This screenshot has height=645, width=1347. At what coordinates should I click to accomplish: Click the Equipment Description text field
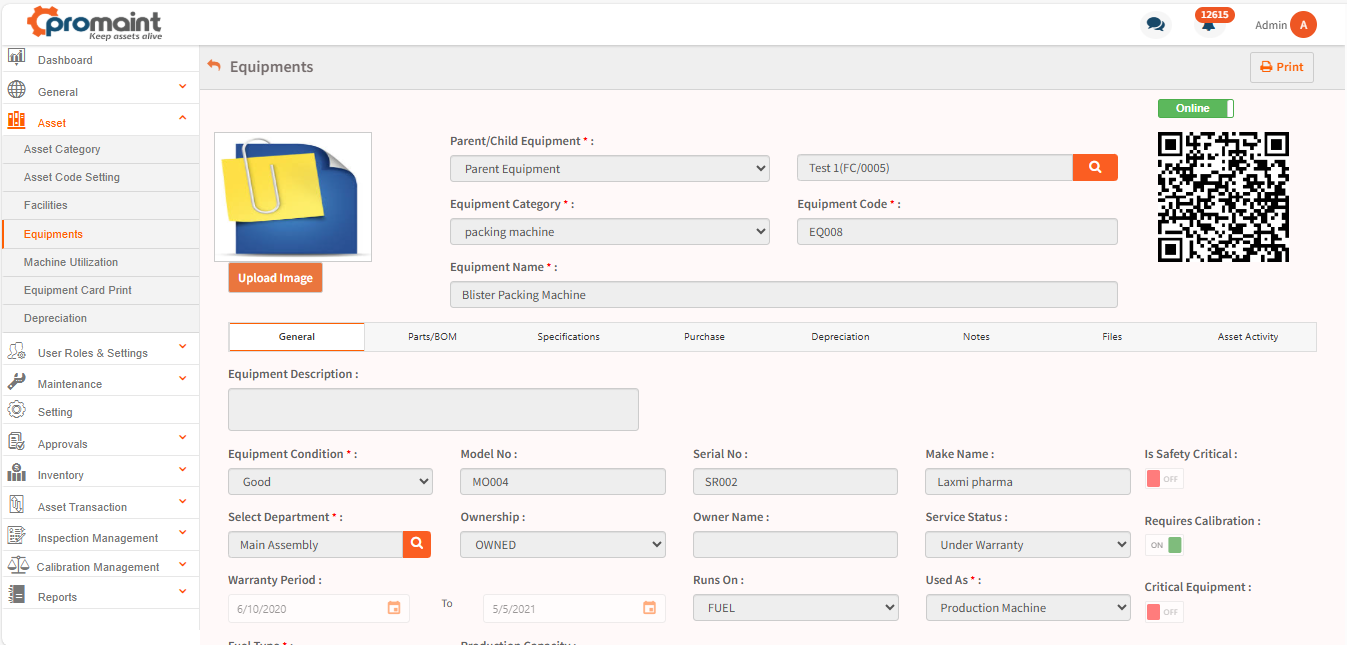point(433,409)
